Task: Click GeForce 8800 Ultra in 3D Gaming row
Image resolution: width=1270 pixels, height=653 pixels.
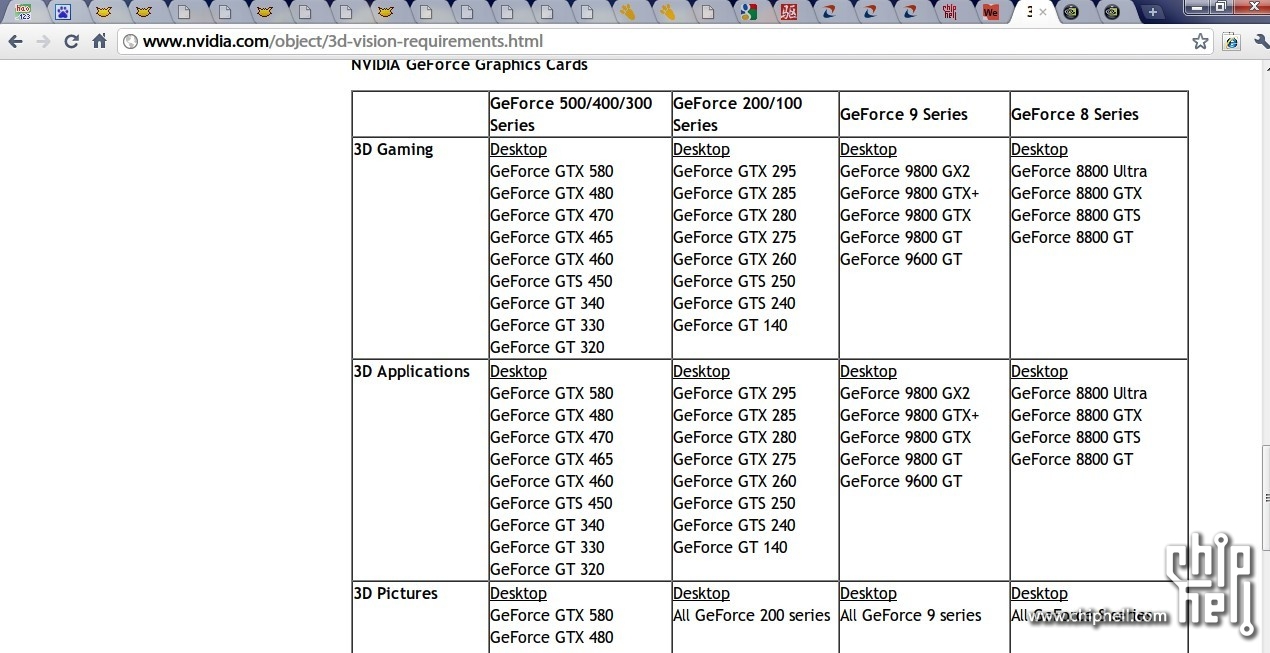Action: point(1079,171)
